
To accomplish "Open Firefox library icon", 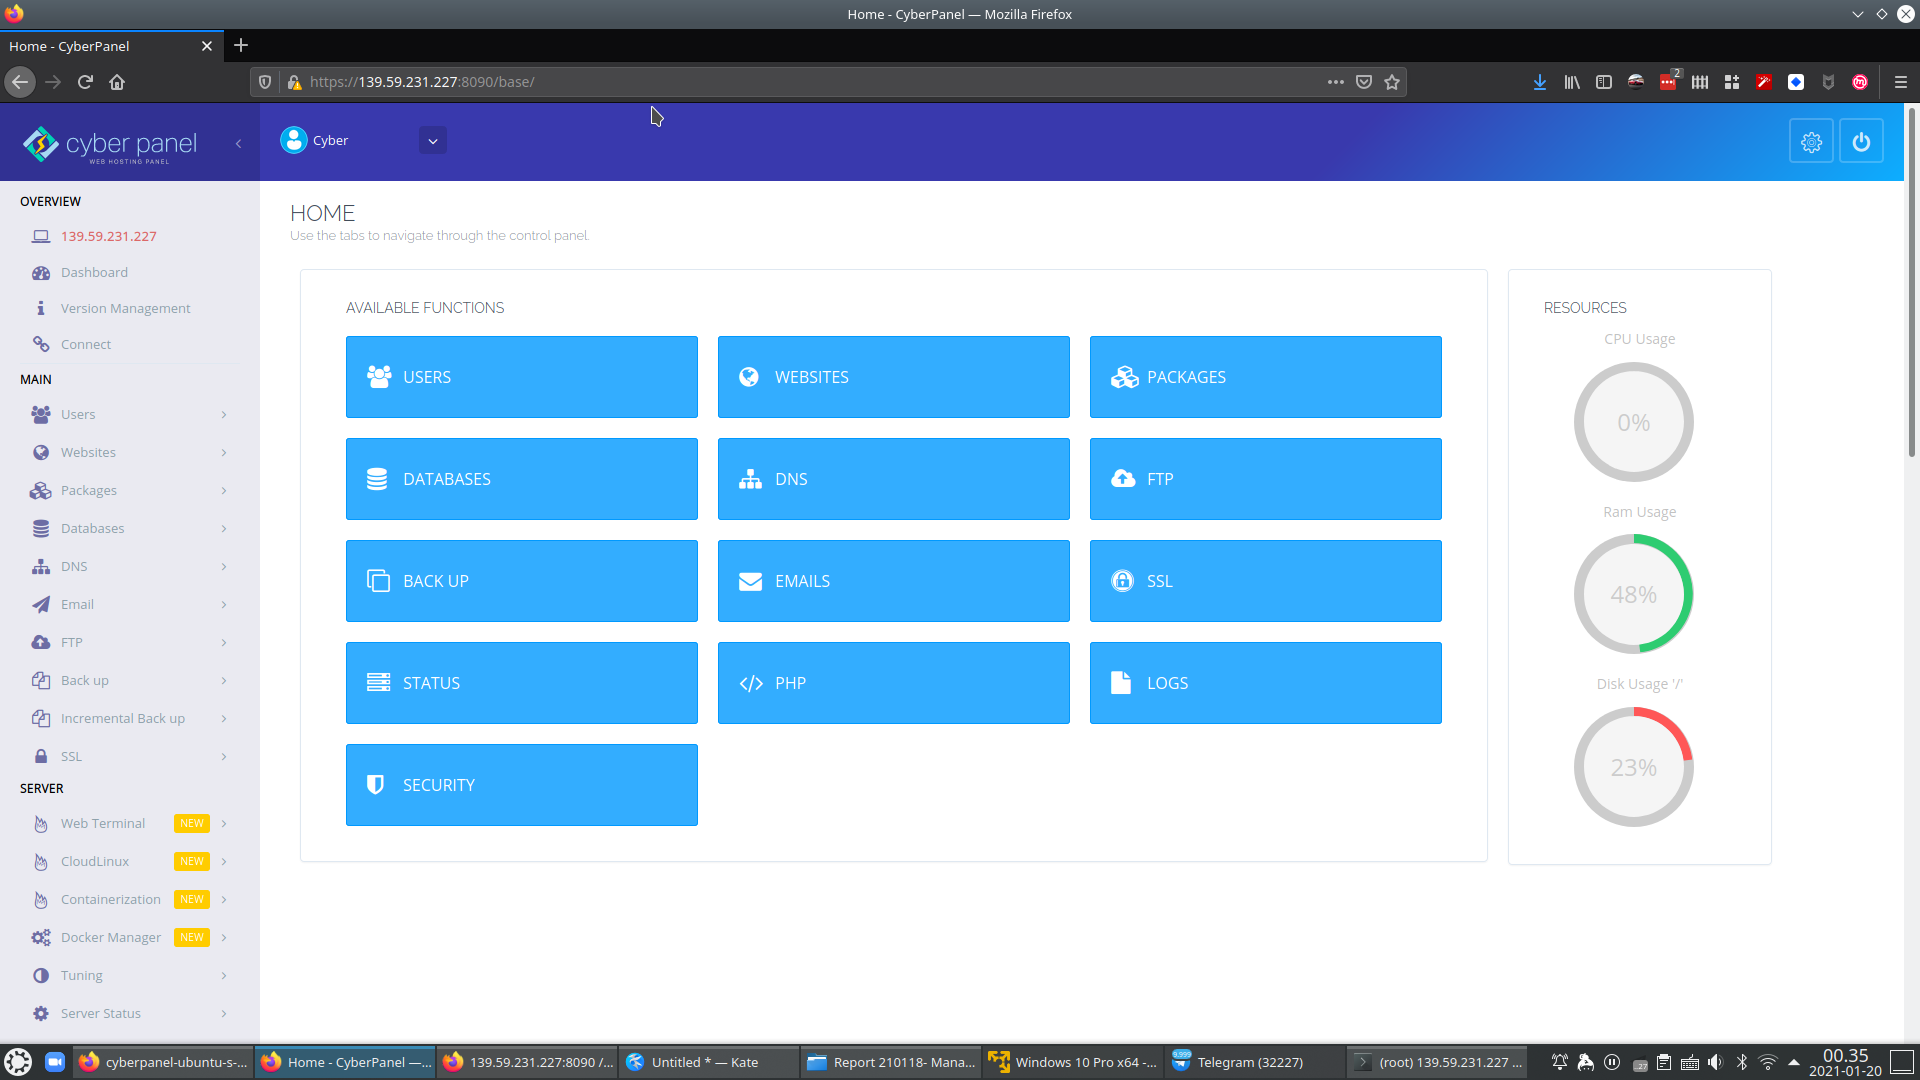I will [1572, 82].
